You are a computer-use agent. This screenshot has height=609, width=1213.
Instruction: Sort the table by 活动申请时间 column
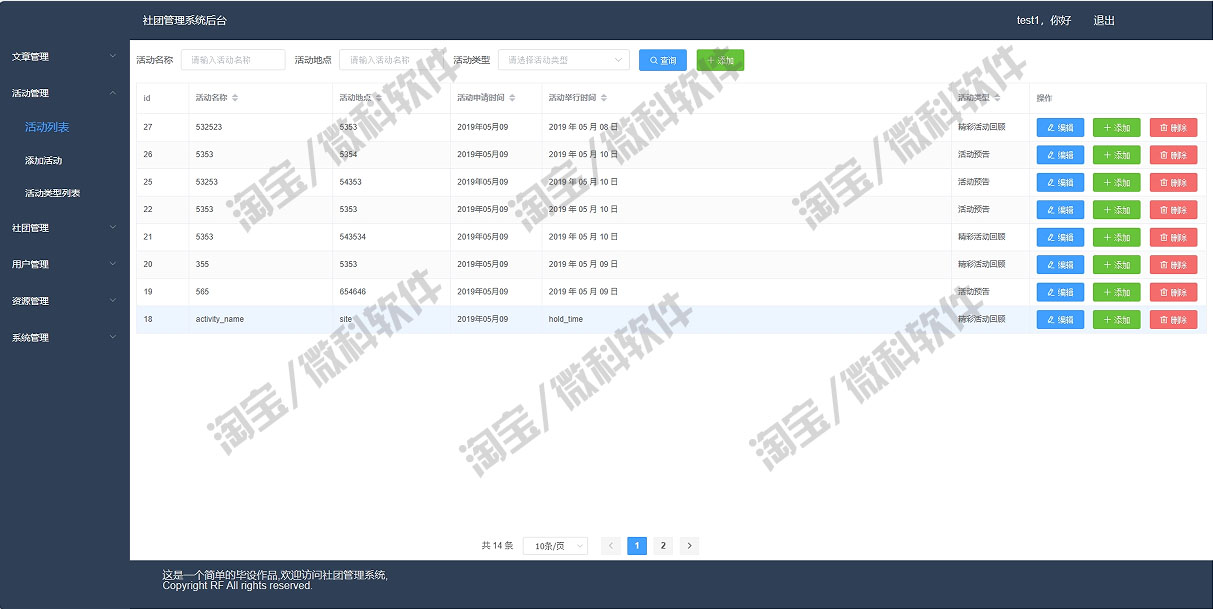coord(512,98)
